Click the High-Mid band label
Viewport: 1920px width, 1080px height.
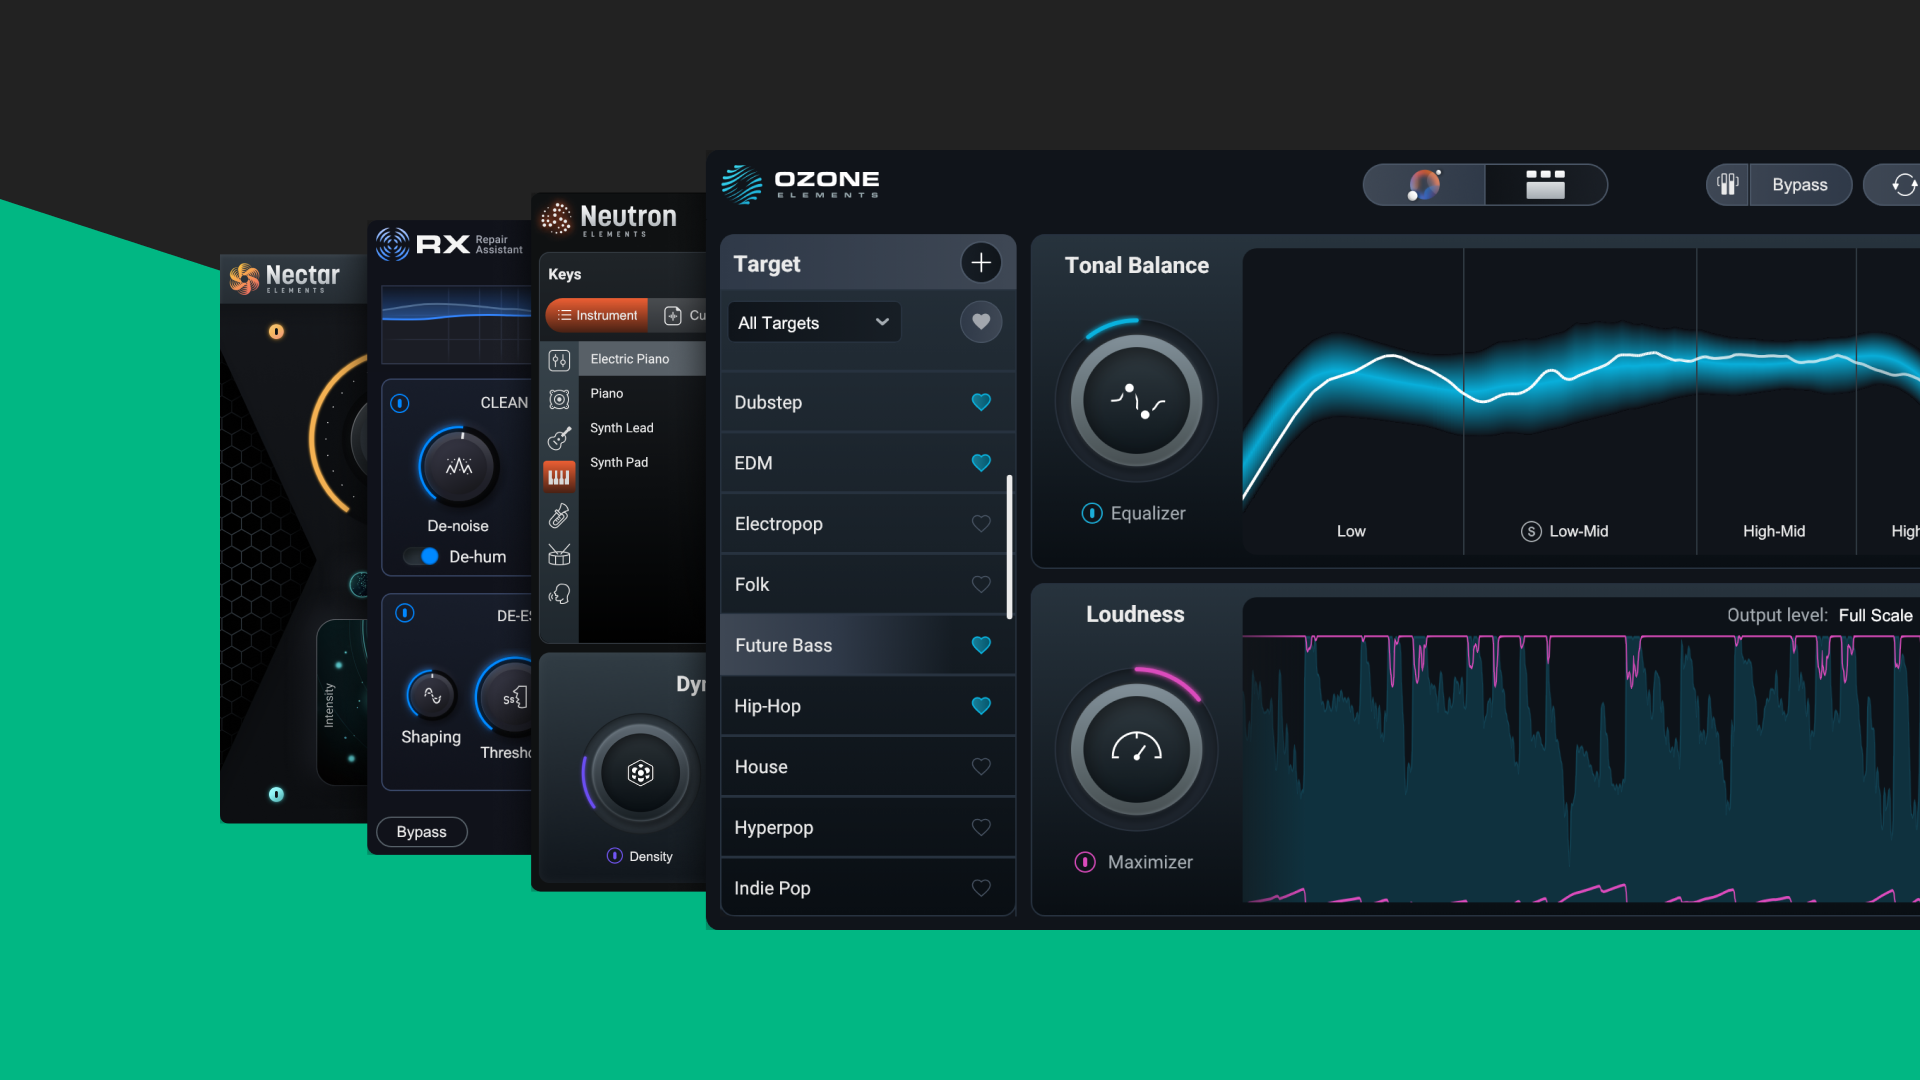(x=1774, y=532)
